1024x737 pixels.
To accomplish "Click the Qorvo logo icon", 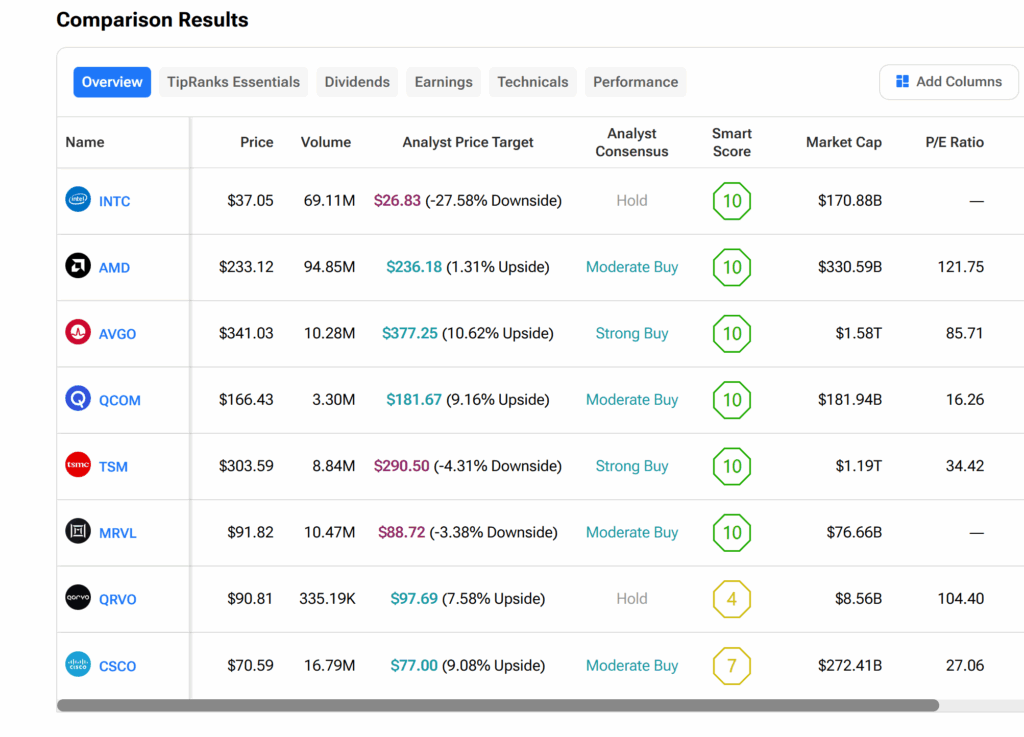I will pos(78,598).
